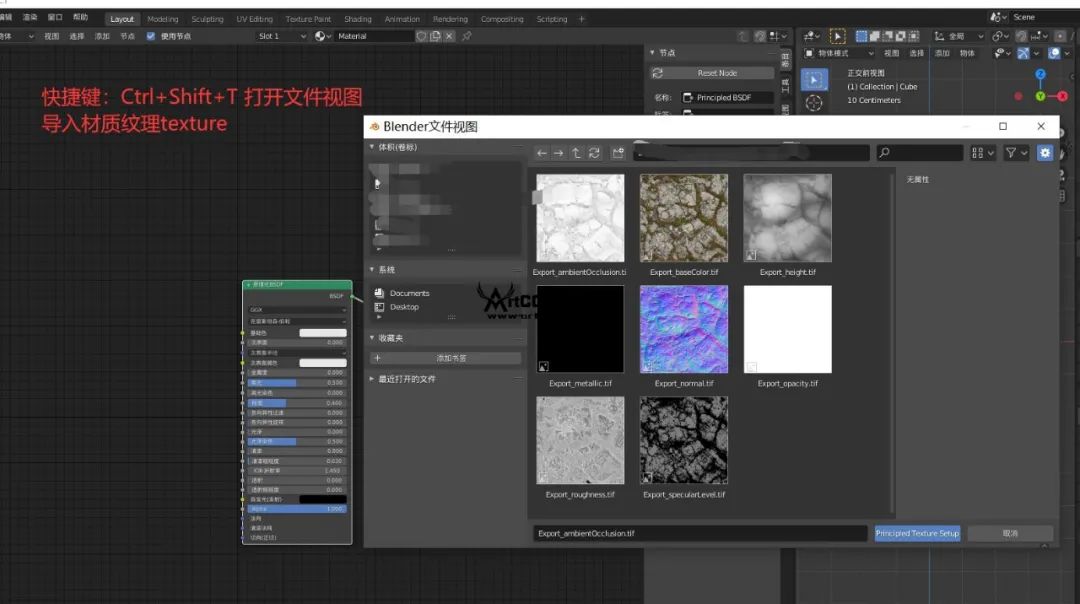Open the filter settings dropdown

coord(1016,153)
